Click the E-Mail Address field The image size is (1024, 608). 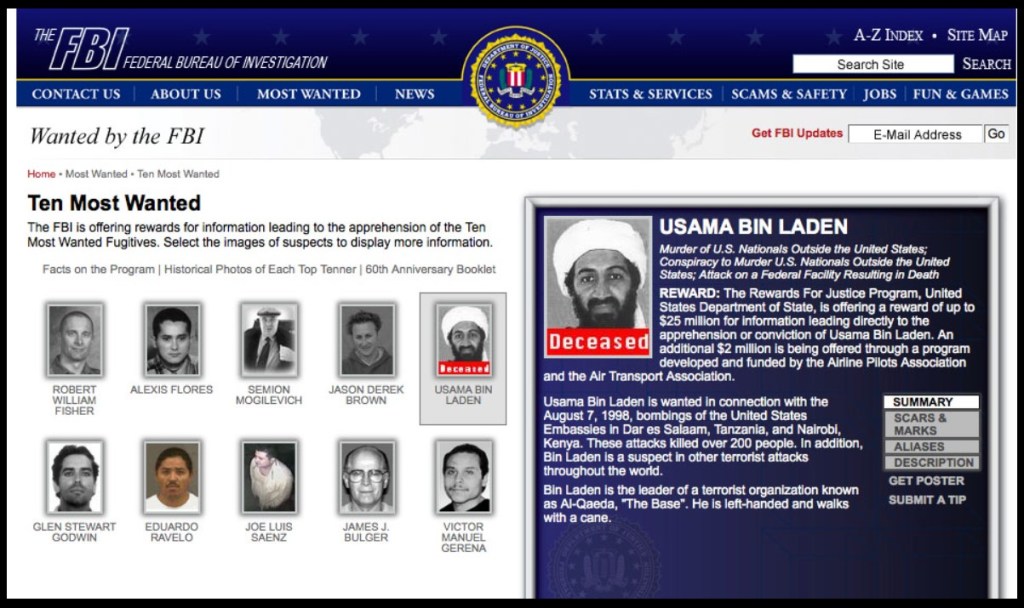[916, 135]
